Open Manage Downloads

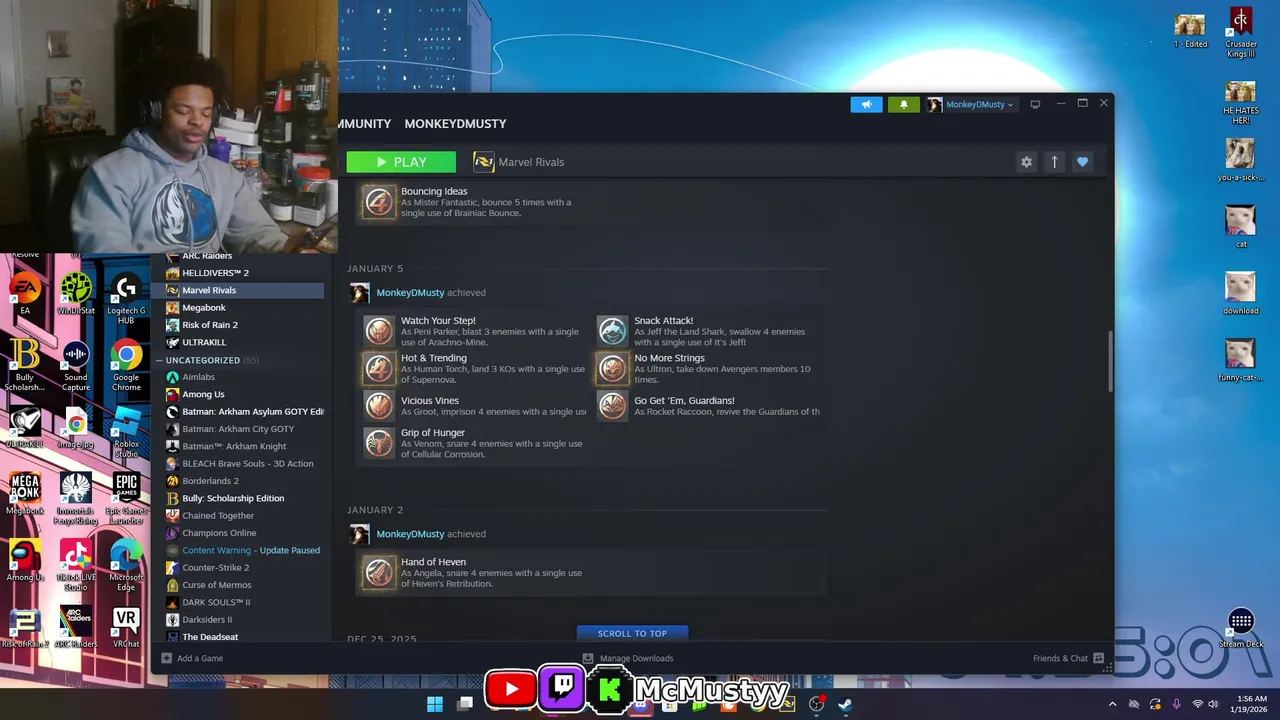[x=628, y=658]
